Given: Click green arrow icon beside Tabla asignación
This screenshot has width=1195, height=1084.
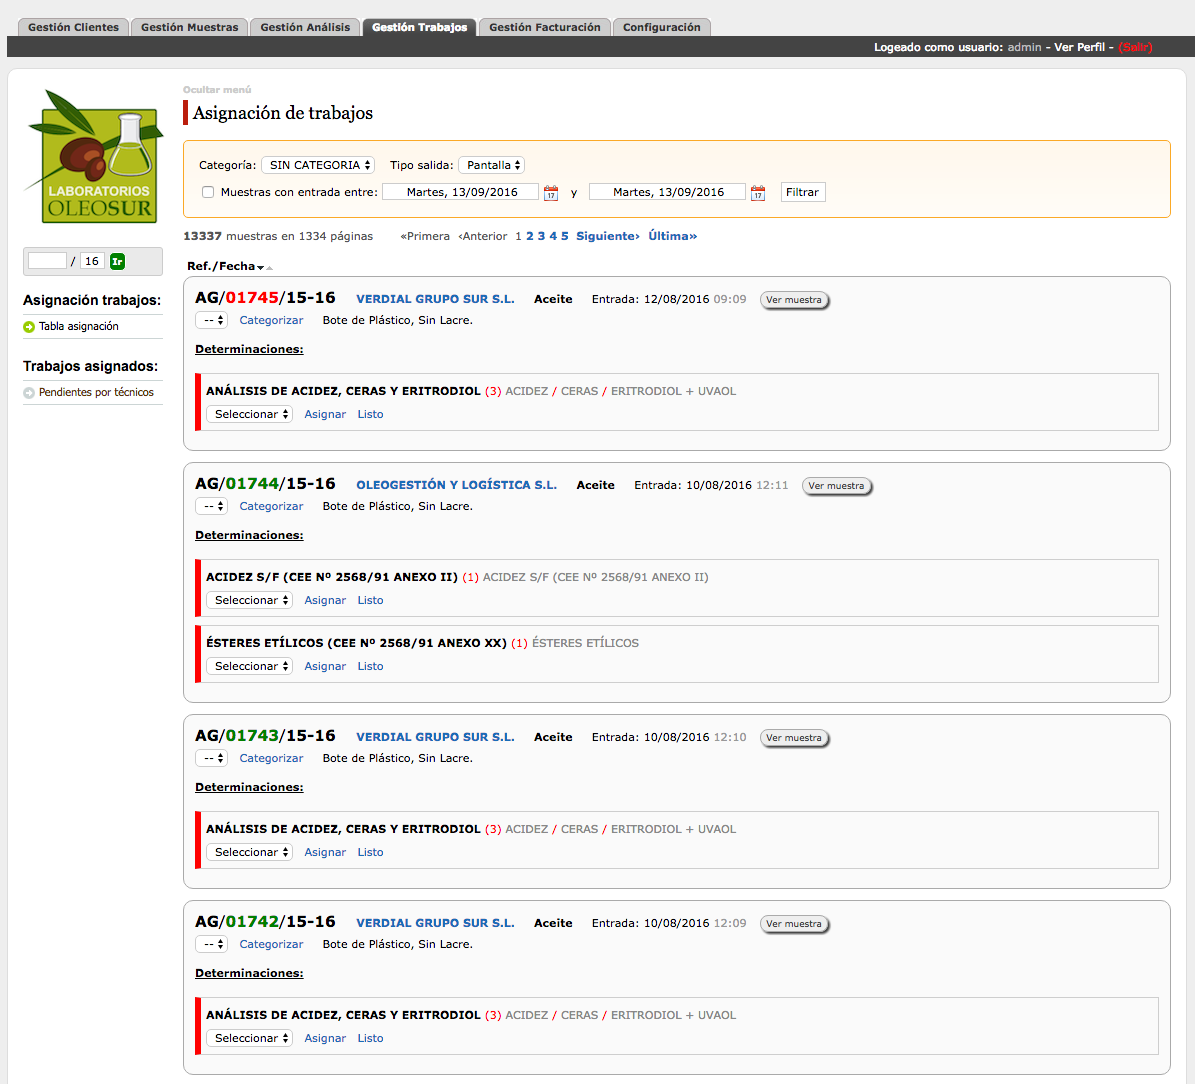Looking at the screenshot, I should [x=29, y=327].
